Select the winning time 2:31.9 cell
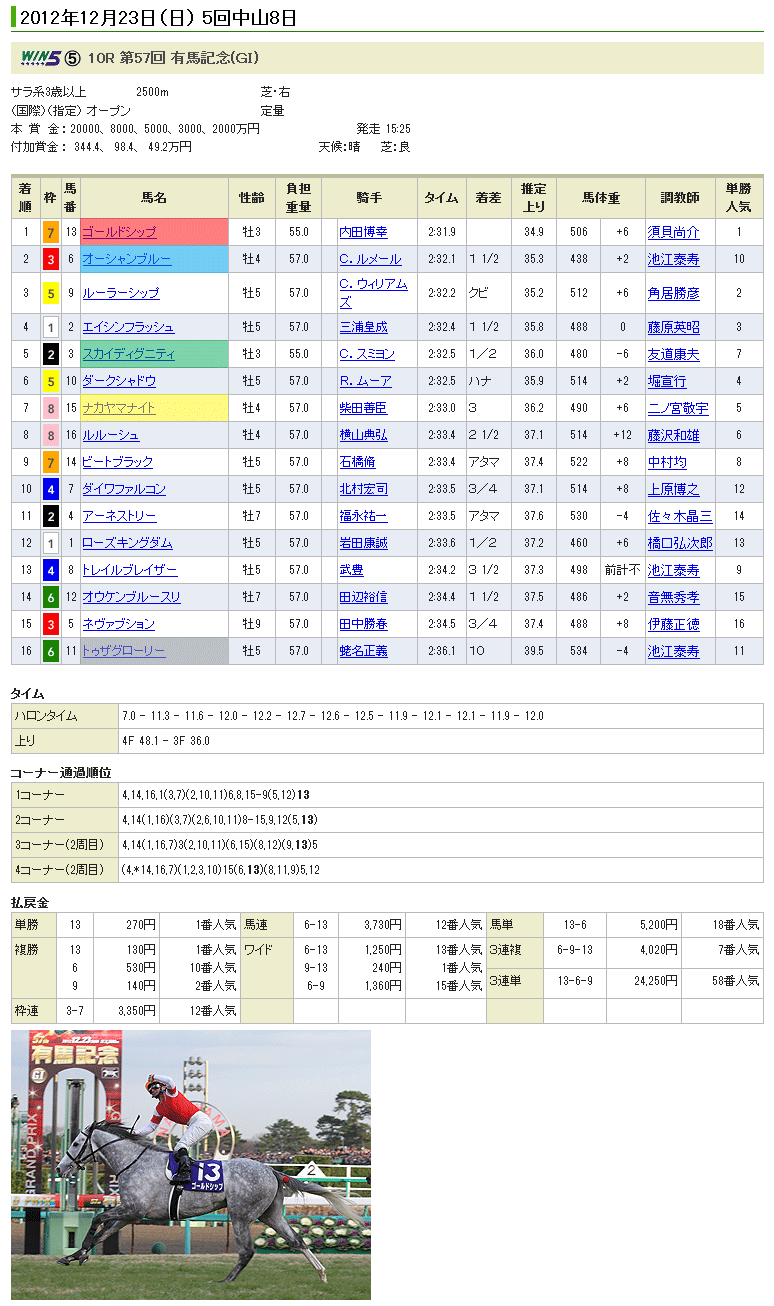Screen dimensions: 774x1306 tap(440, 232)
